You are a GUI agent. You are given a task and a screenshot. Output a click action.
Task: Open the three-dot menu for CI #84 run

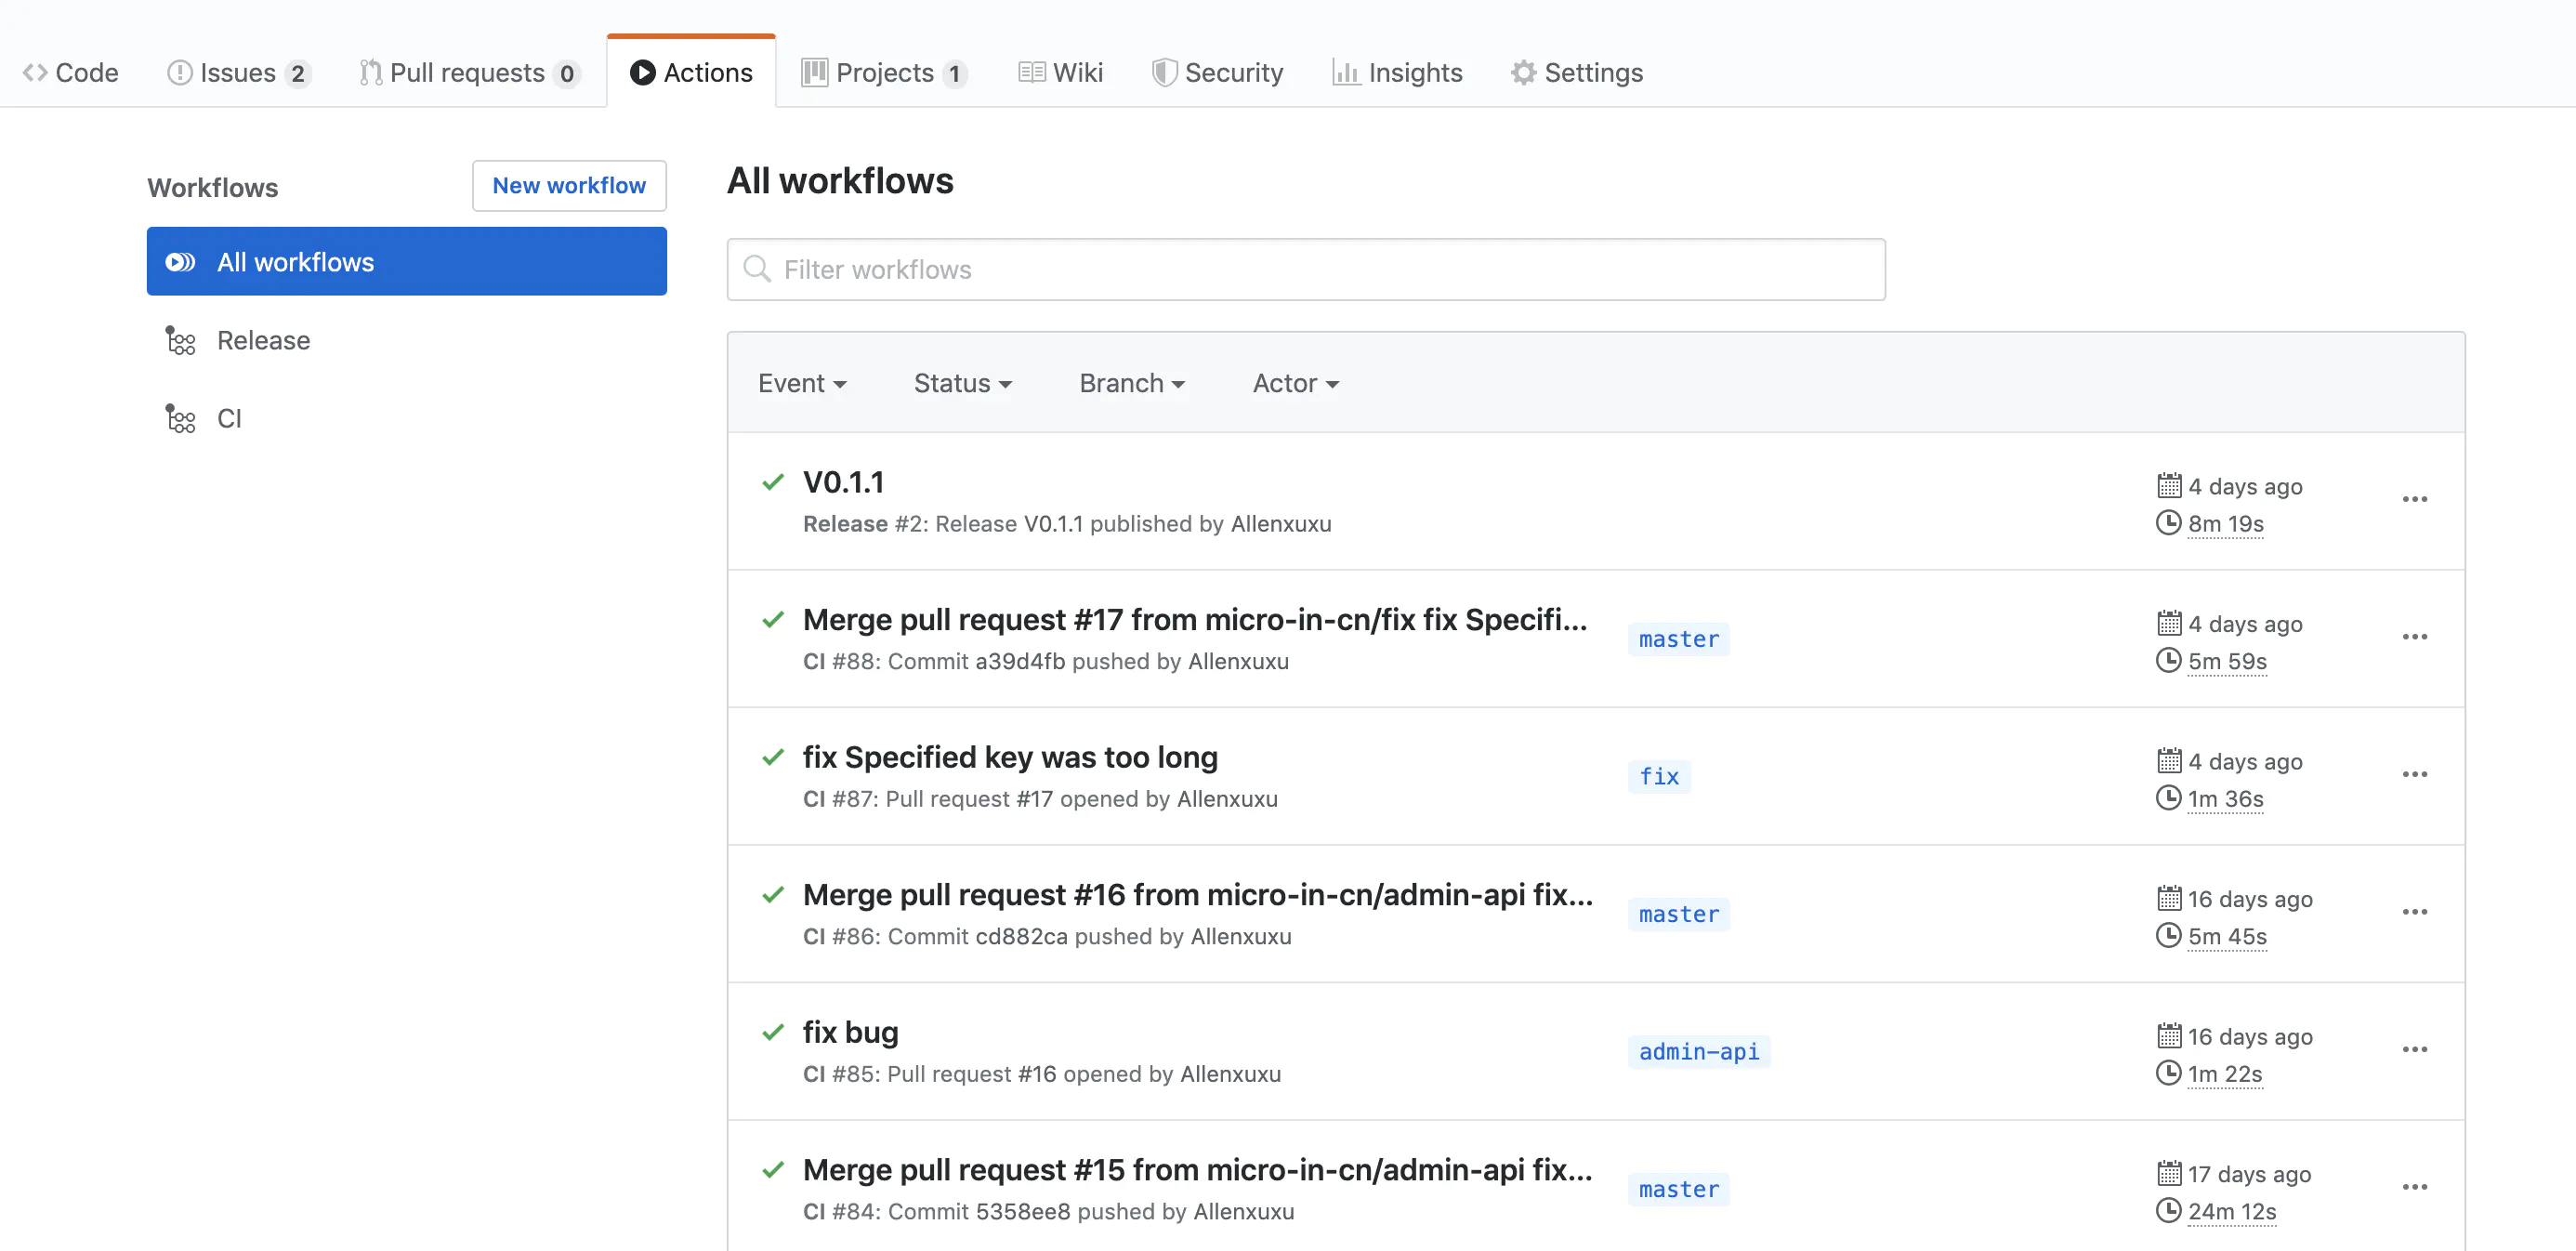2414,1187
